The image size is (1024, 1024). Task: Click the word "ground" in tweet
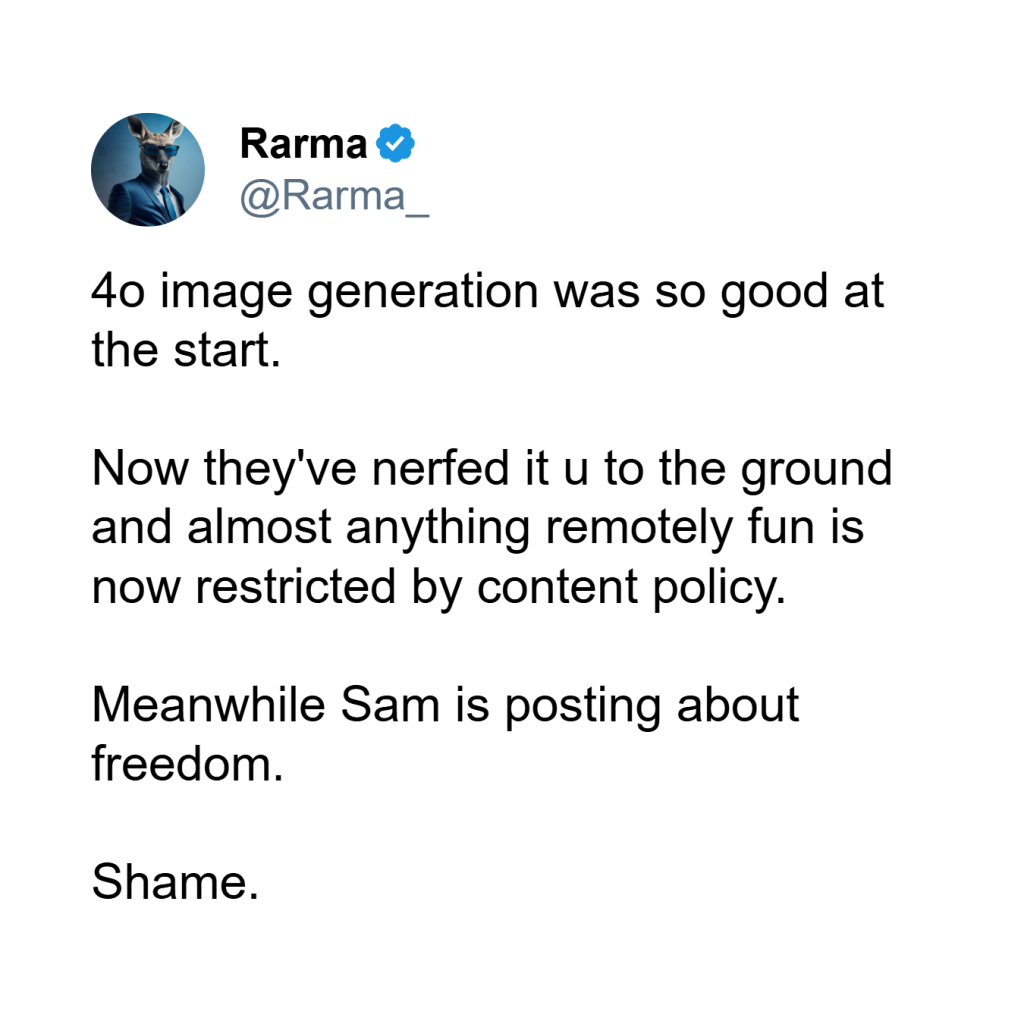[x=816, y=469]
